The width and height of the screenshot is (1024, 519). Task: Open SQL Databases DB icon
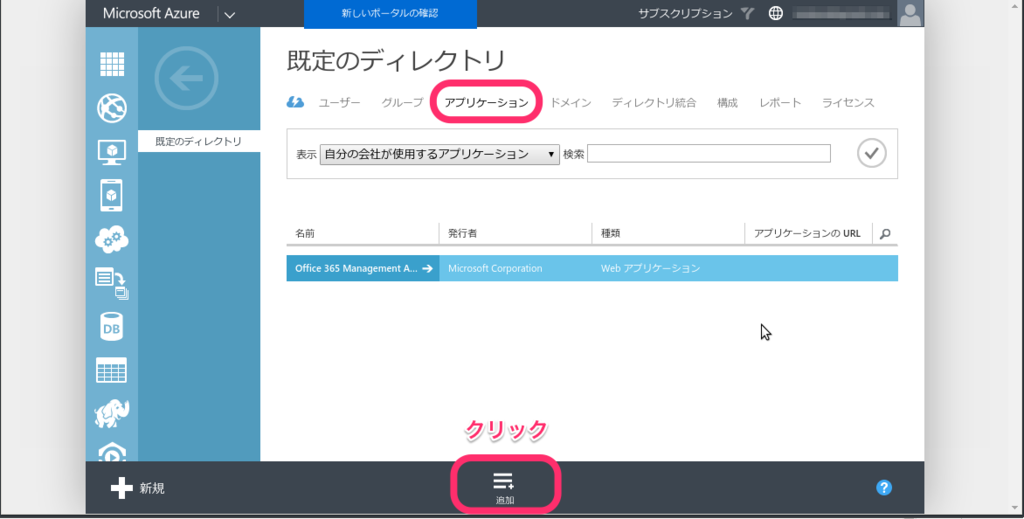[112, 326]
